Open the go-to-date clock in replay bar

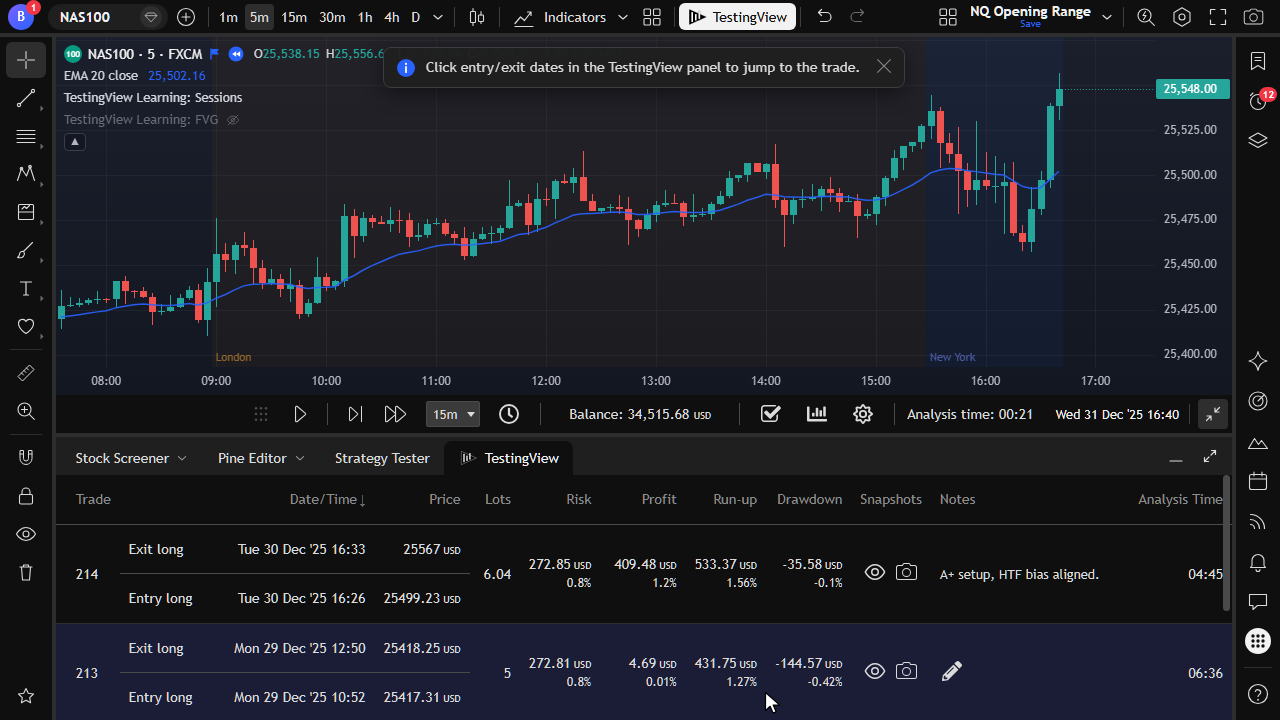509,414
